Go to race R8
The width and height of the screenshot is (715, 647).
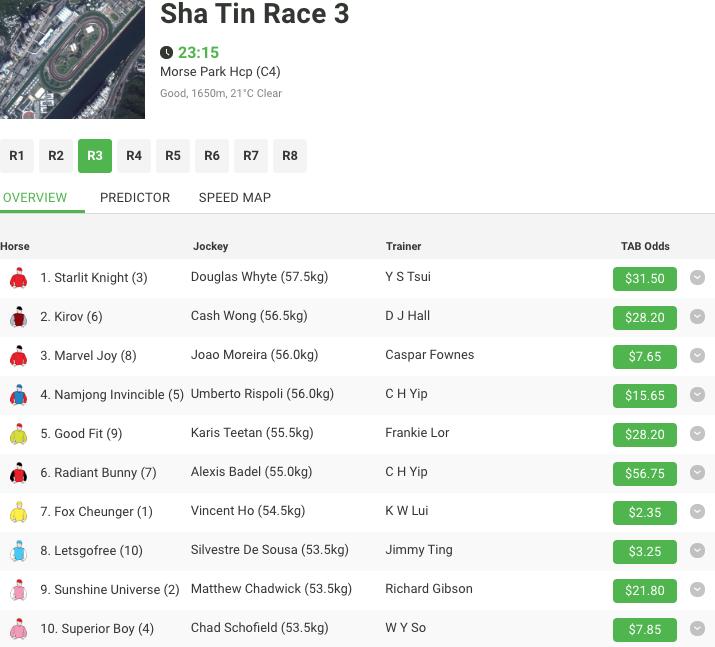tap(290, 156)
